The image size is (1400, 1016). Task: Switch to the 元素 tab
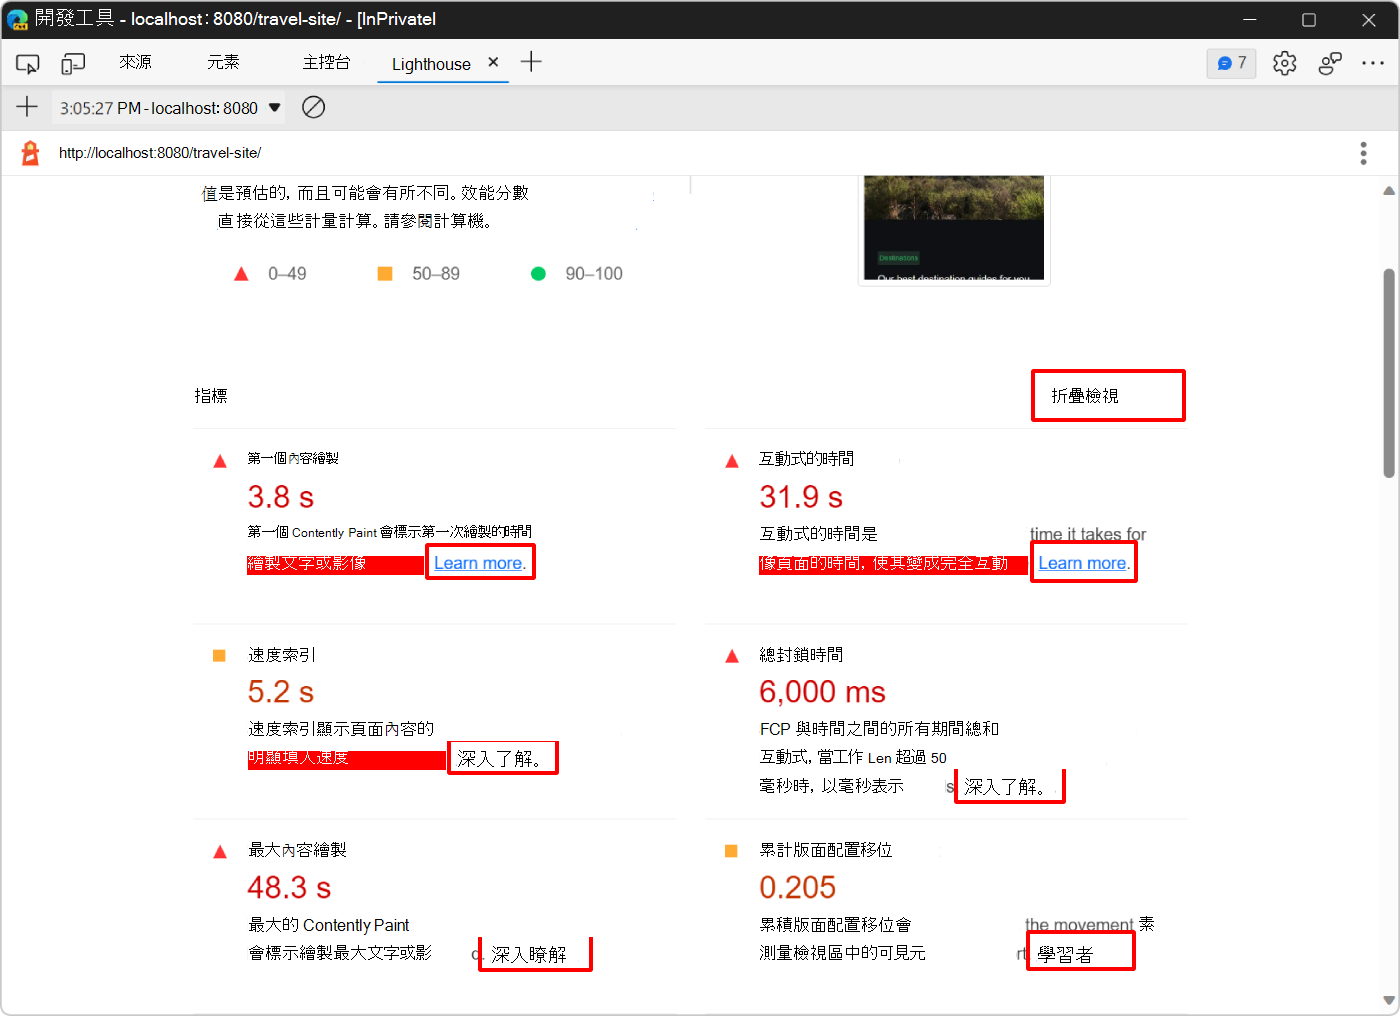click(x=222, y=62)
